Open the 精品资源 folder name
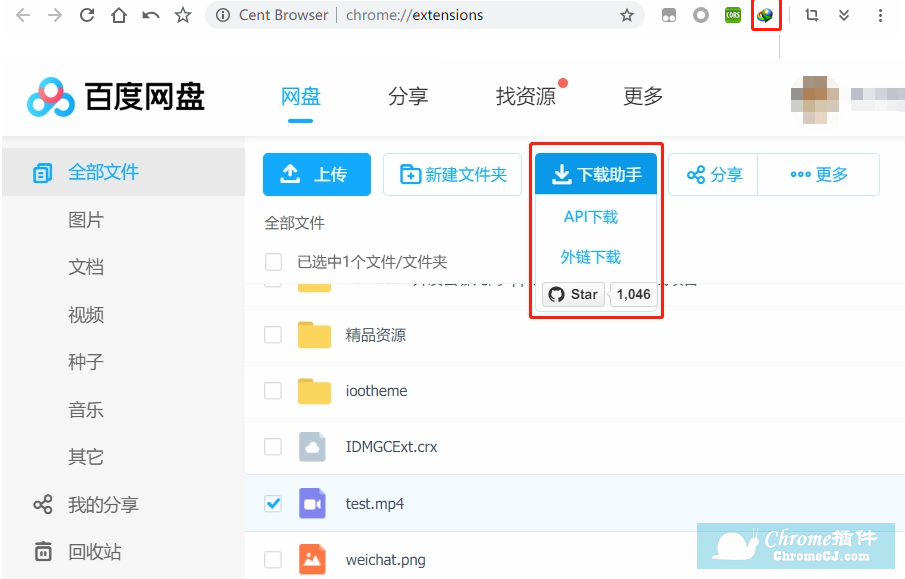 [376, 335]
